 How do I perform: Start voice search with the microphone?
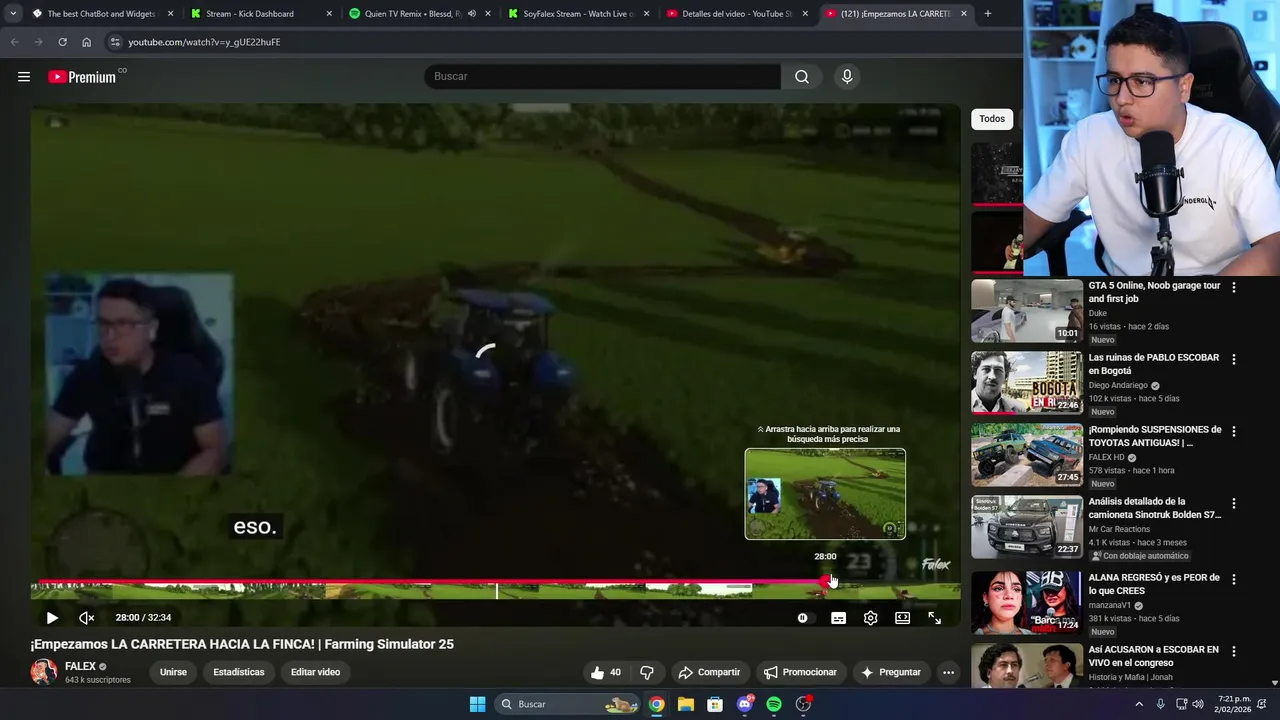click(847, 77)
